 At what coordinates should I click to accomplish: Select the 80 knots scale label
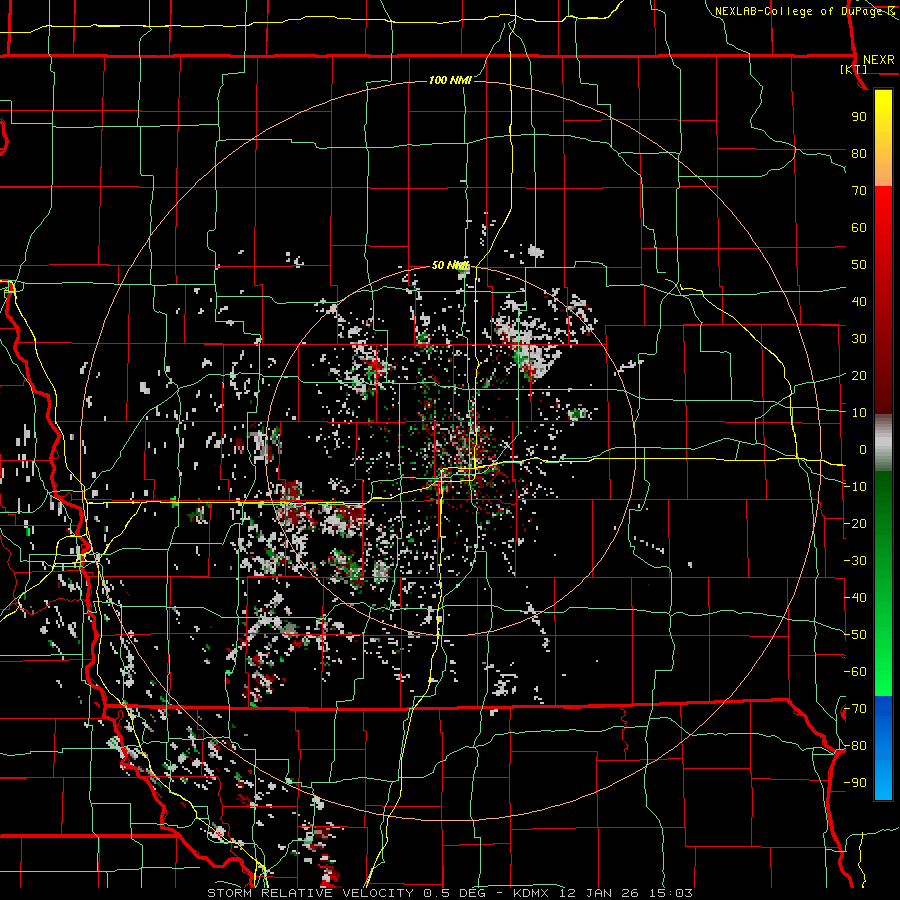pos(859,154)
